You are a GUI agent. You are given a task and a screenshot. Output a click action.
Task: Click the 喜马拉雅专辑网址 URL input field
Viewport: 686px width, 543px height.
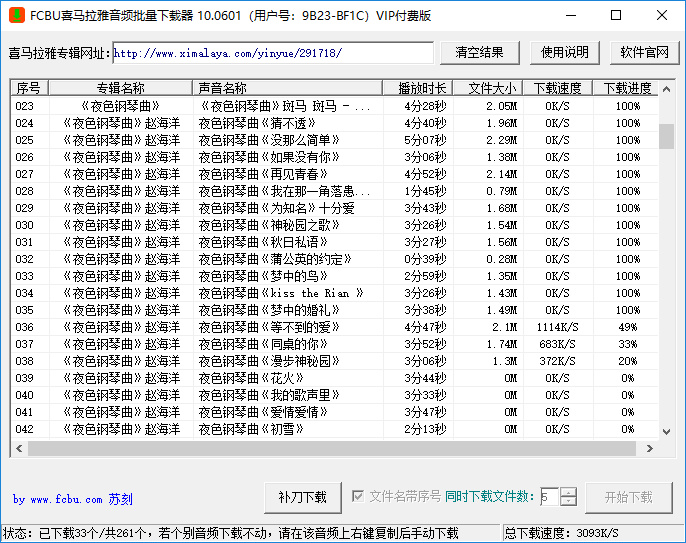[x=273, y=53]
